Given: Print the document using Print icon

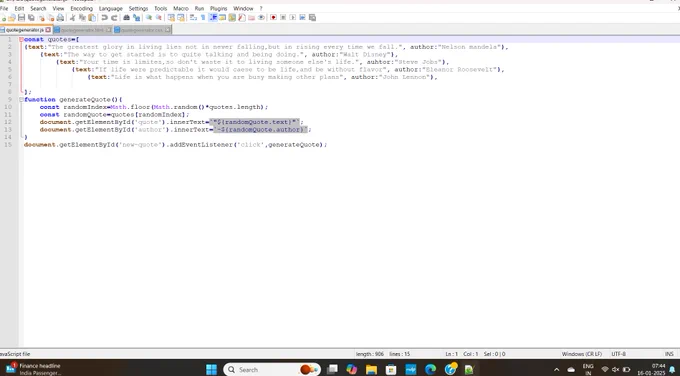Looking at the screenshot, I should tap(60, 17).
